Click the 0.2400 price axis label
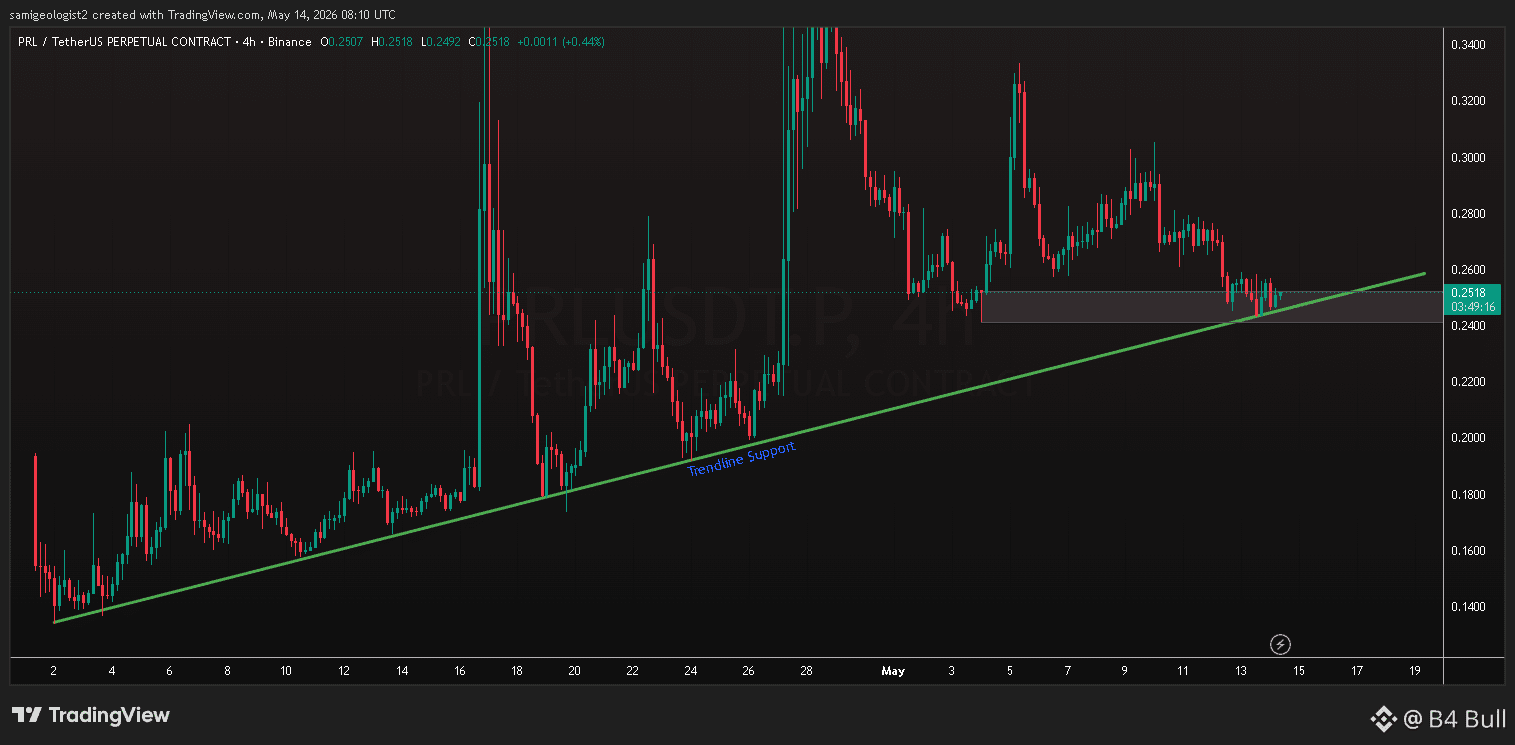Image resolution: width=1515 pixels, height=745 pixels. click(1467, 326)
